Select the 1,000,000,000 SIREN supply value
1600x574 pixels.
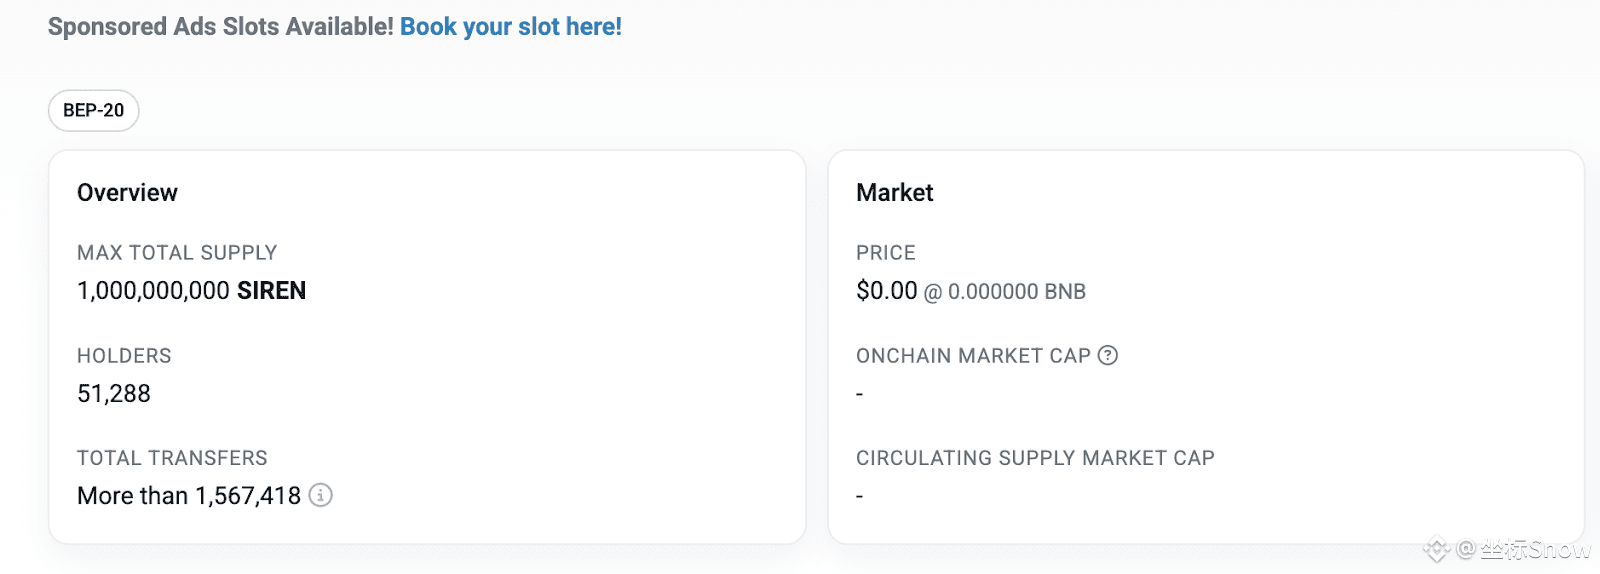(x=191, y=291)
